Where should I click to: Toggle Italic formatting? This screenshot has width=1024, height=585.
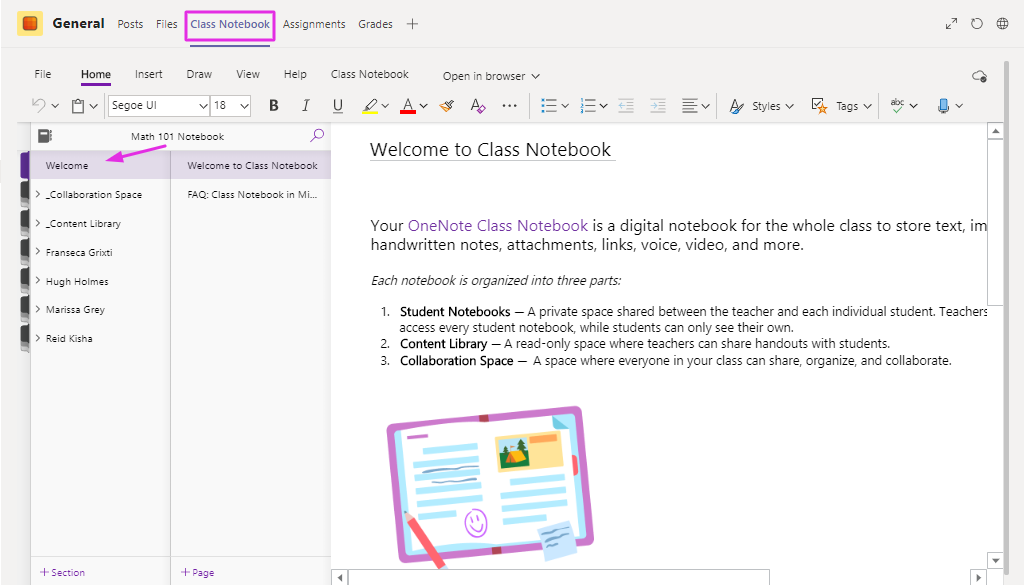(x=305, y=105)
